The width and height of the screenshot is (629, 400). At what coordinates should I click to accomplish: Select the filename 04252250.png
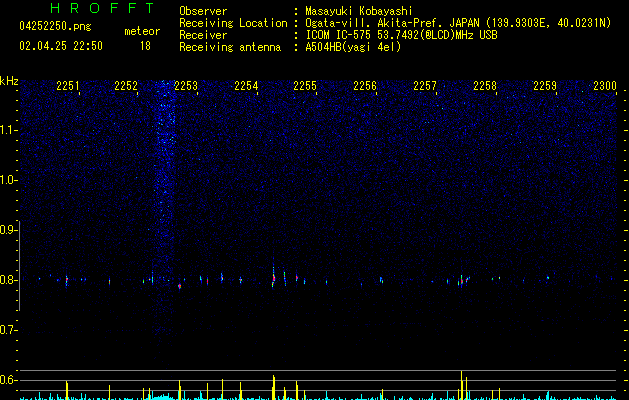coord(55,27)
